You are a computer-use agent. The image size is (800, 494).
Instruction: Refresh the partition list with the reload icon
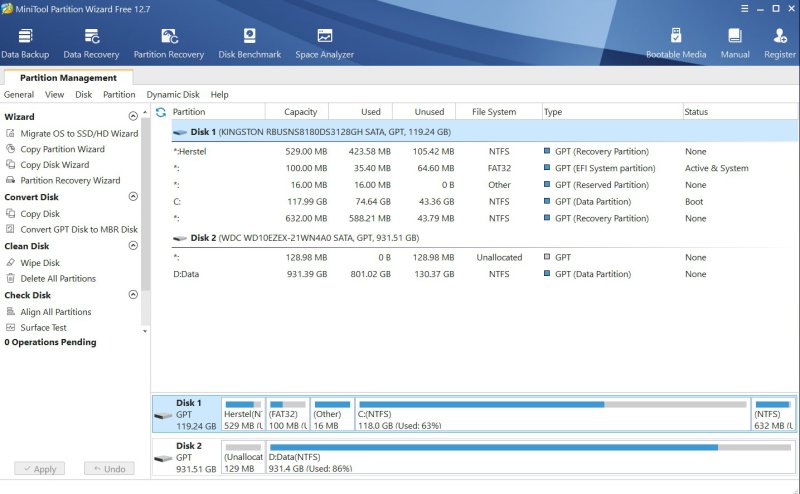pos(161,112)
